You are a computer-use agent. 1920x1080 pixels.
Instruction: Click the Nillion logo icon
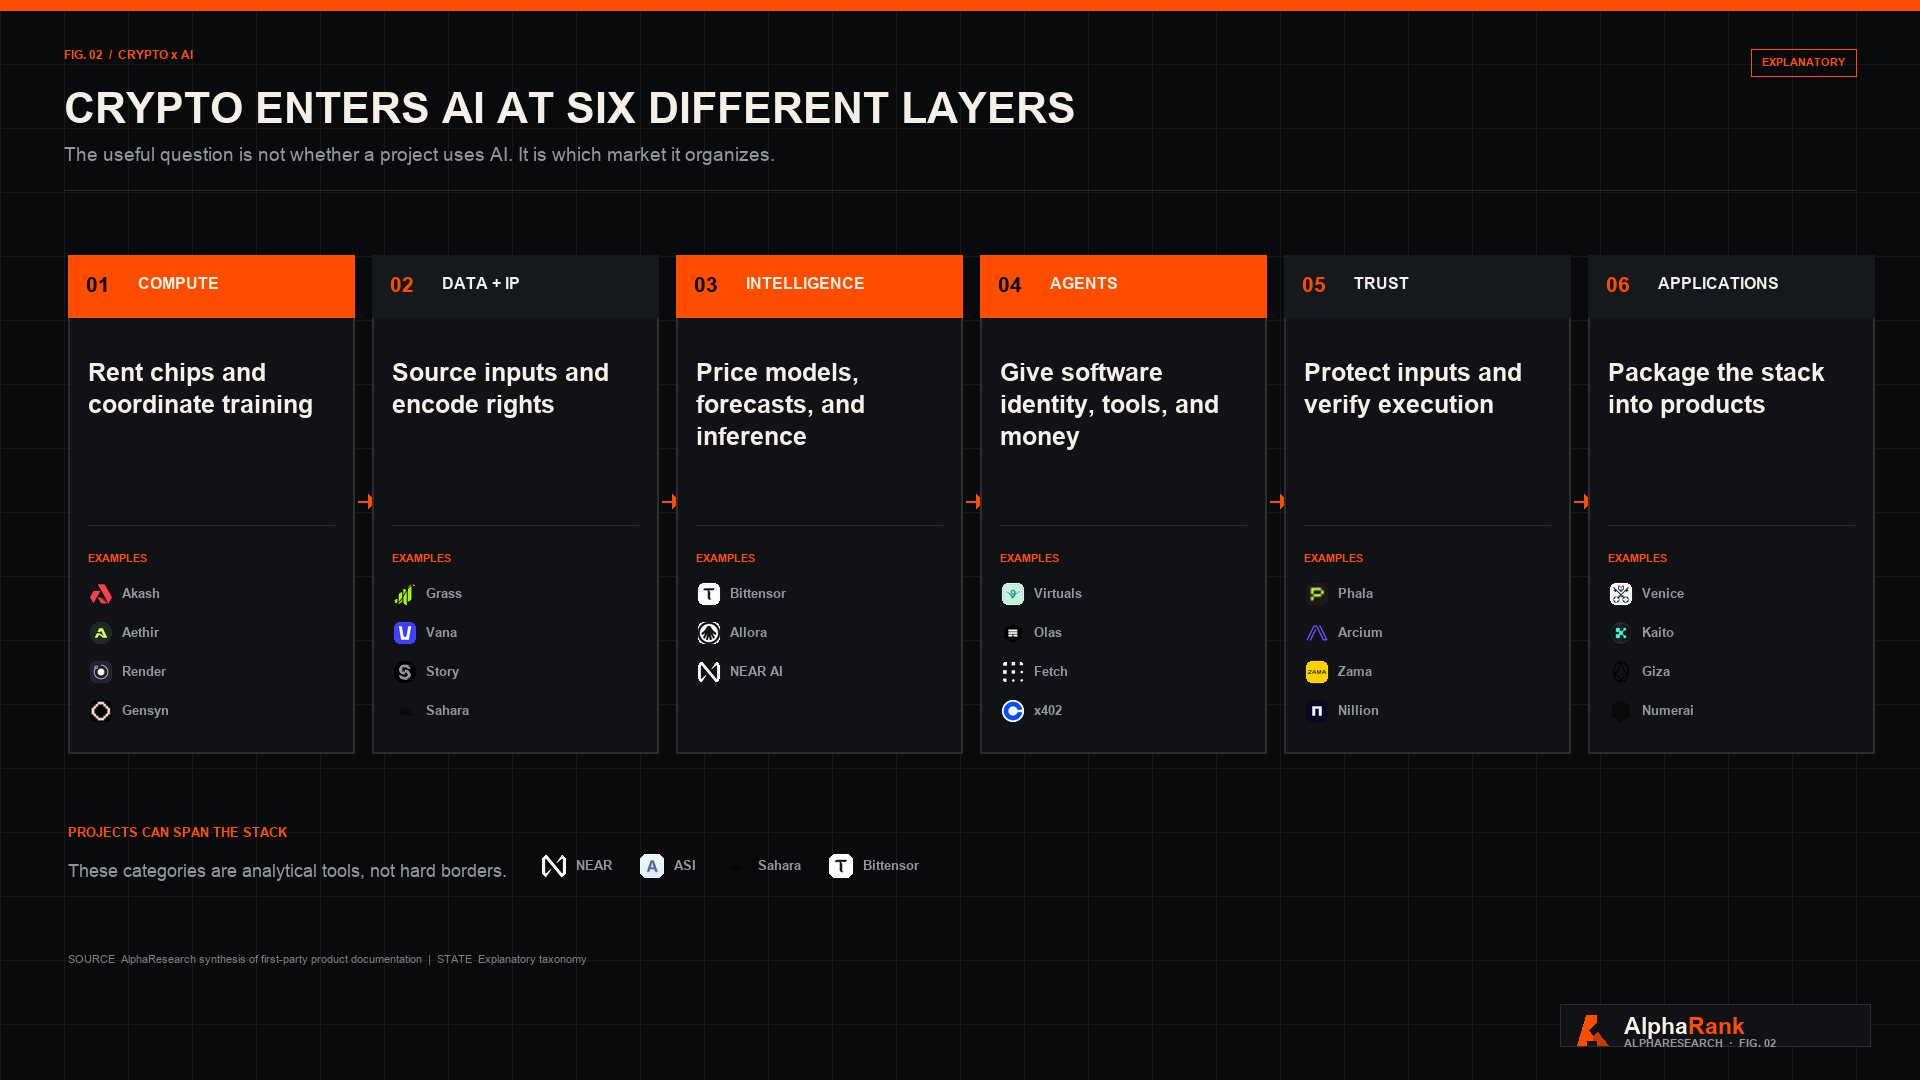[1317, 711]
